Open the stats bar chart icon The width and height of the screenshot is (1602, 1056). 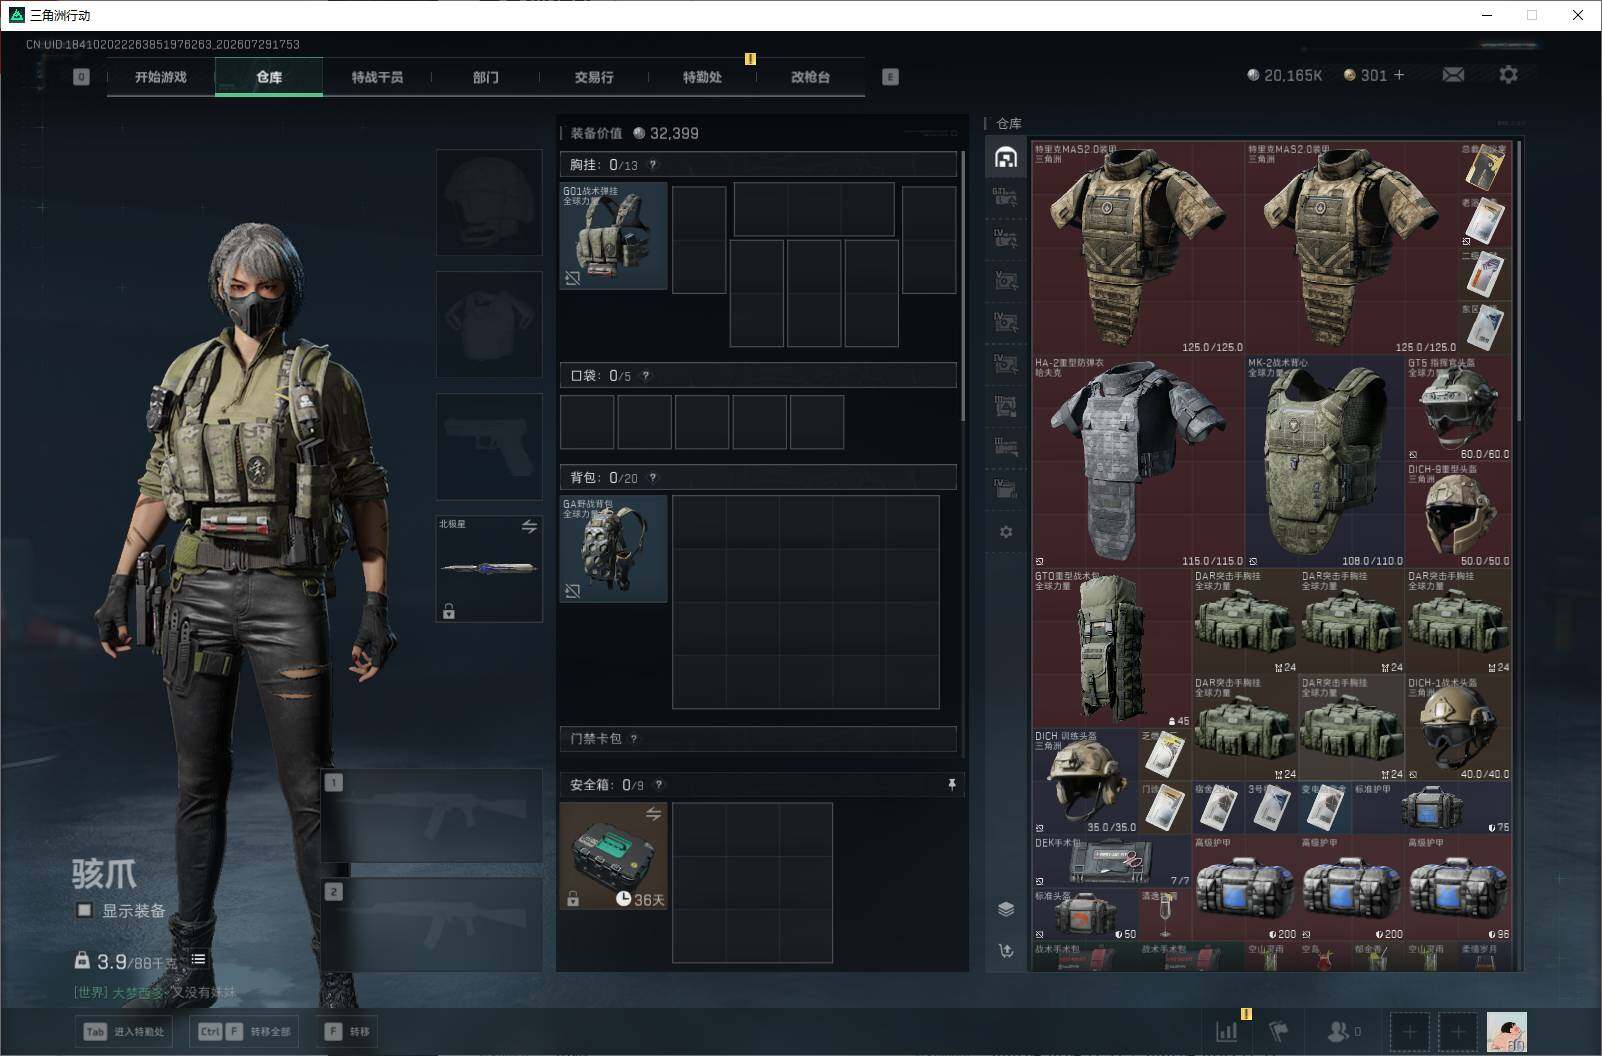point(1227,1031)
